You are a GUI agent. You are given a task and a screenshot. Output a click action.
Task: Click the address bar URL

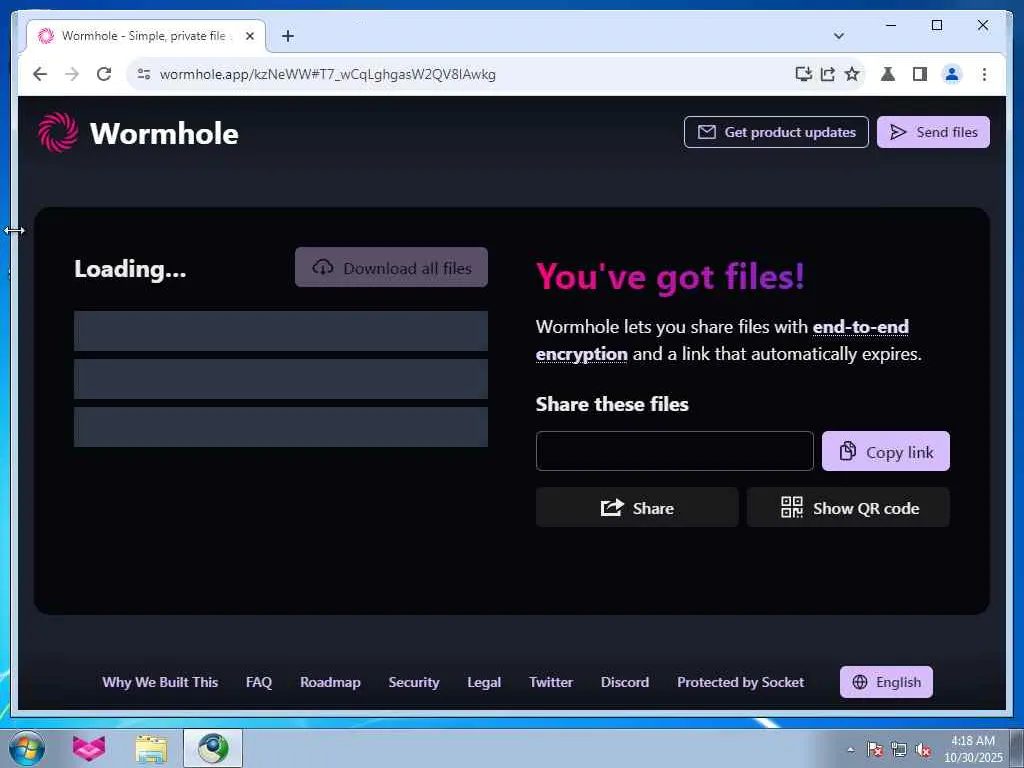(x=328, y=74)
